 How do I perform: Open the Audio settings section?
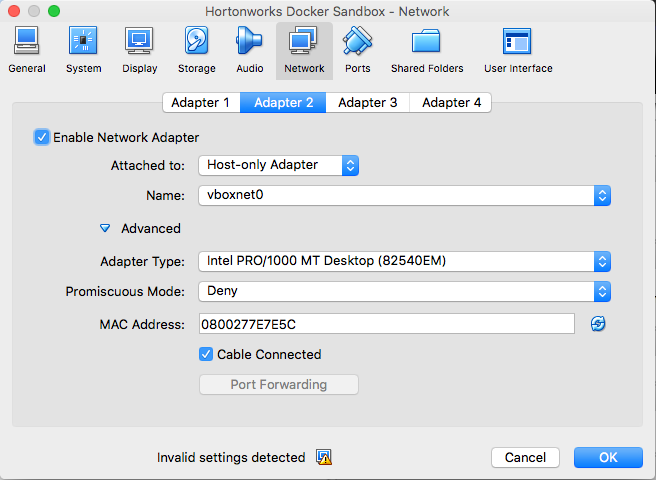tap(249, 50)
